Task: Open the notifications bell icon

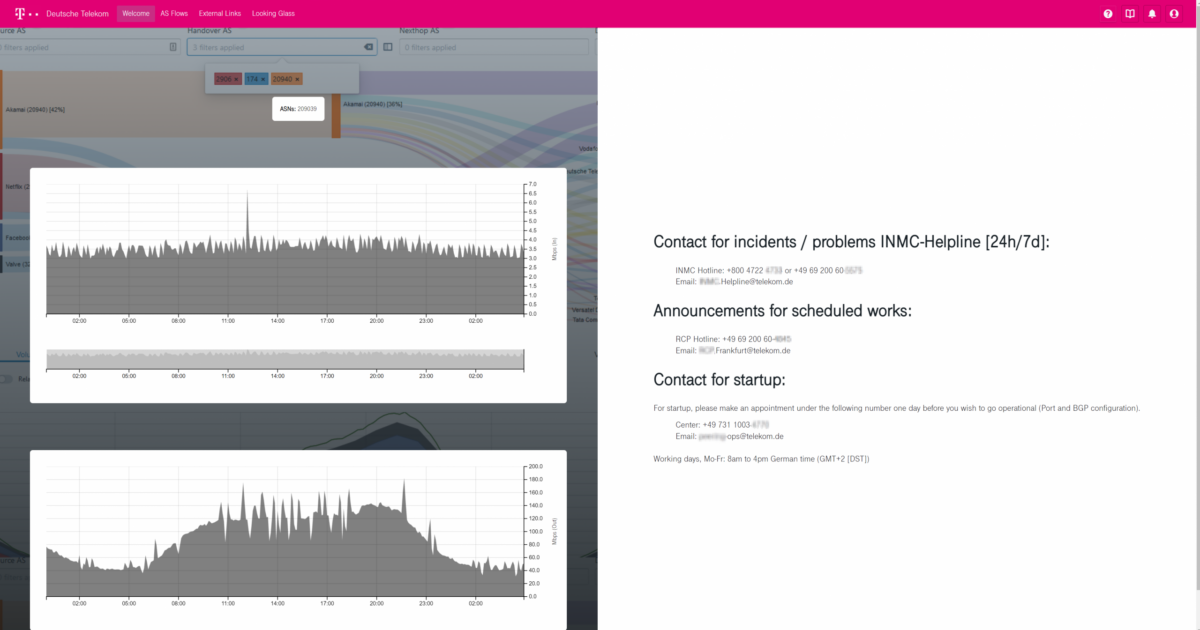Action: click(x=1152, y=13)
